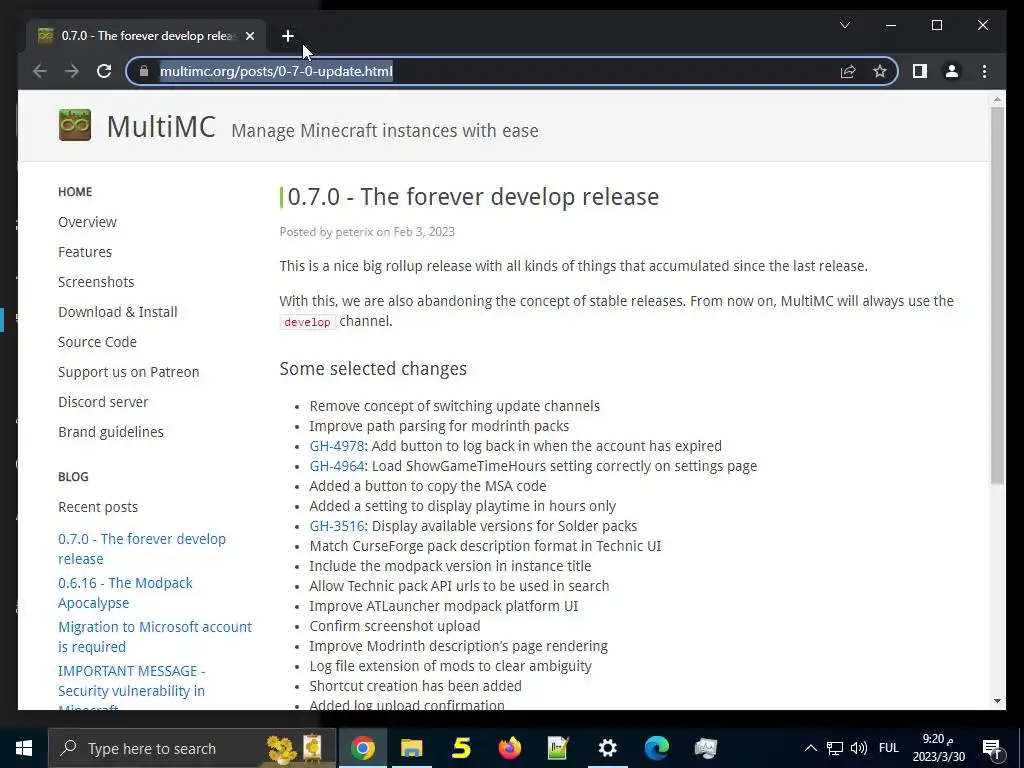Select the 0.7.0 forever develop tab

[x=146, y=36]
